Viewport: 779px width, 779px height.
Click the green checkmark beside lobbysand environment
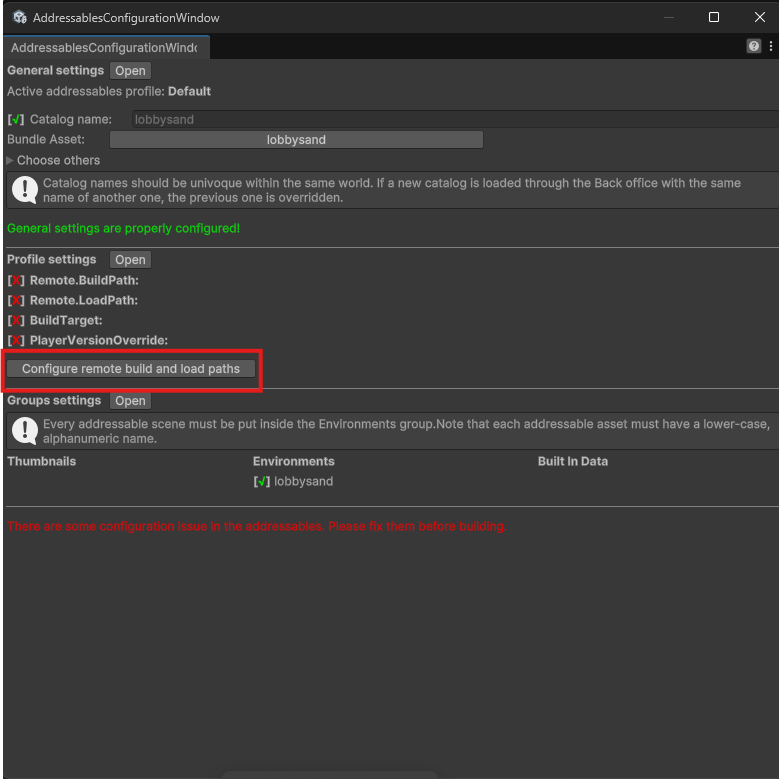pyautogui.click(x=262, y=482)
